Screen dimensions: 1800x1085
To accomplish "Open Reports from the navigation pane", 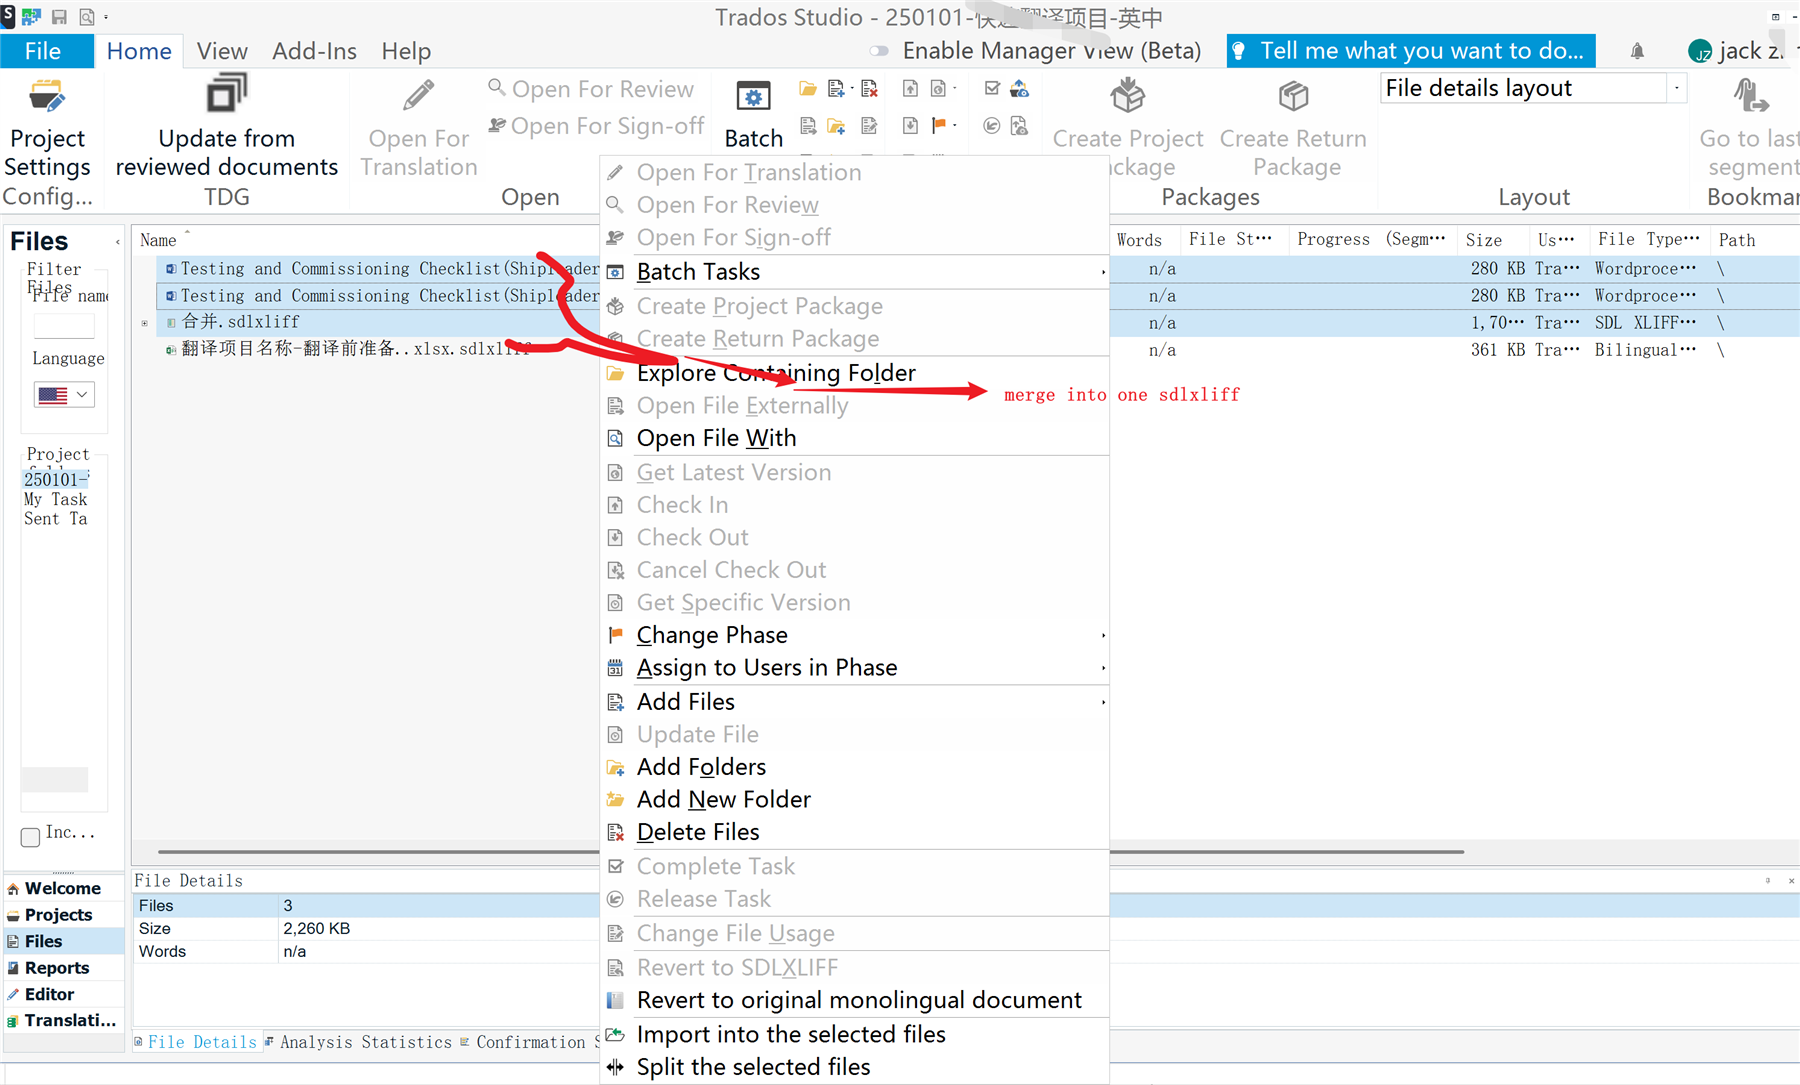I will pos(57,967).
